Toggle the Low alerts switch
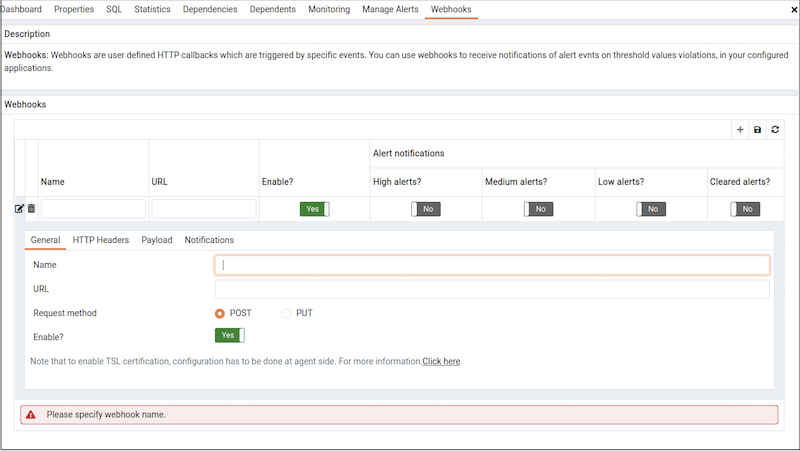Viewport: 800px width, 451px height. point(651,209)
